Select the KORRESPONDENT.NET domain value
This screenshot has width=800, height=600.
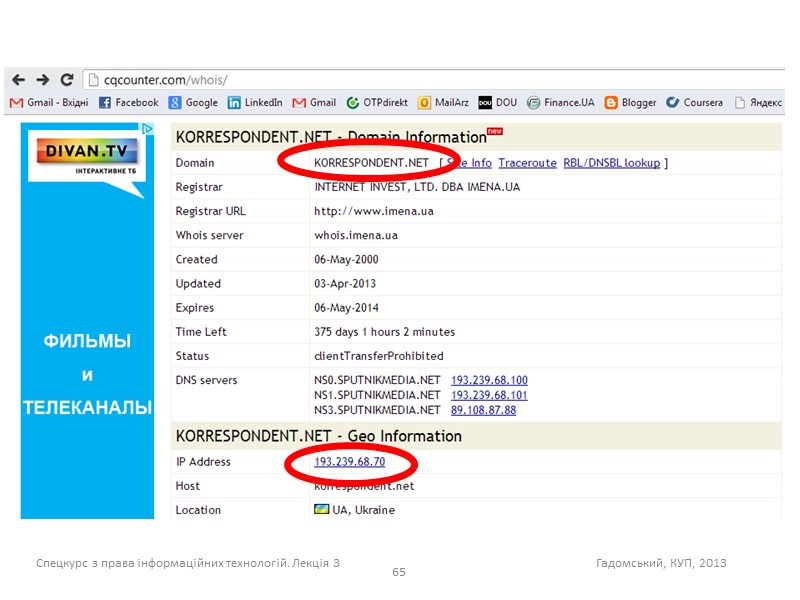click(371, 163)
